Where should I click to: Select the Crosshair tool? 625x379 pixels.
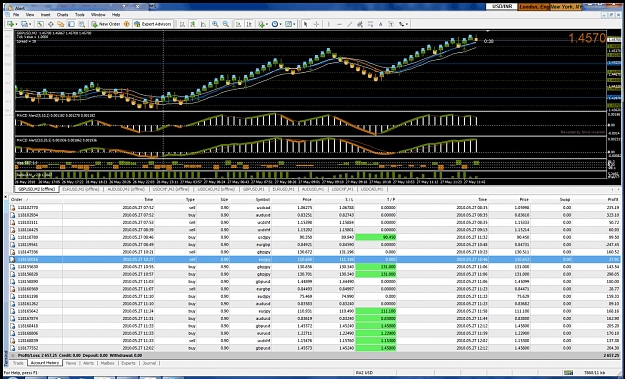[x=316, y=24]
